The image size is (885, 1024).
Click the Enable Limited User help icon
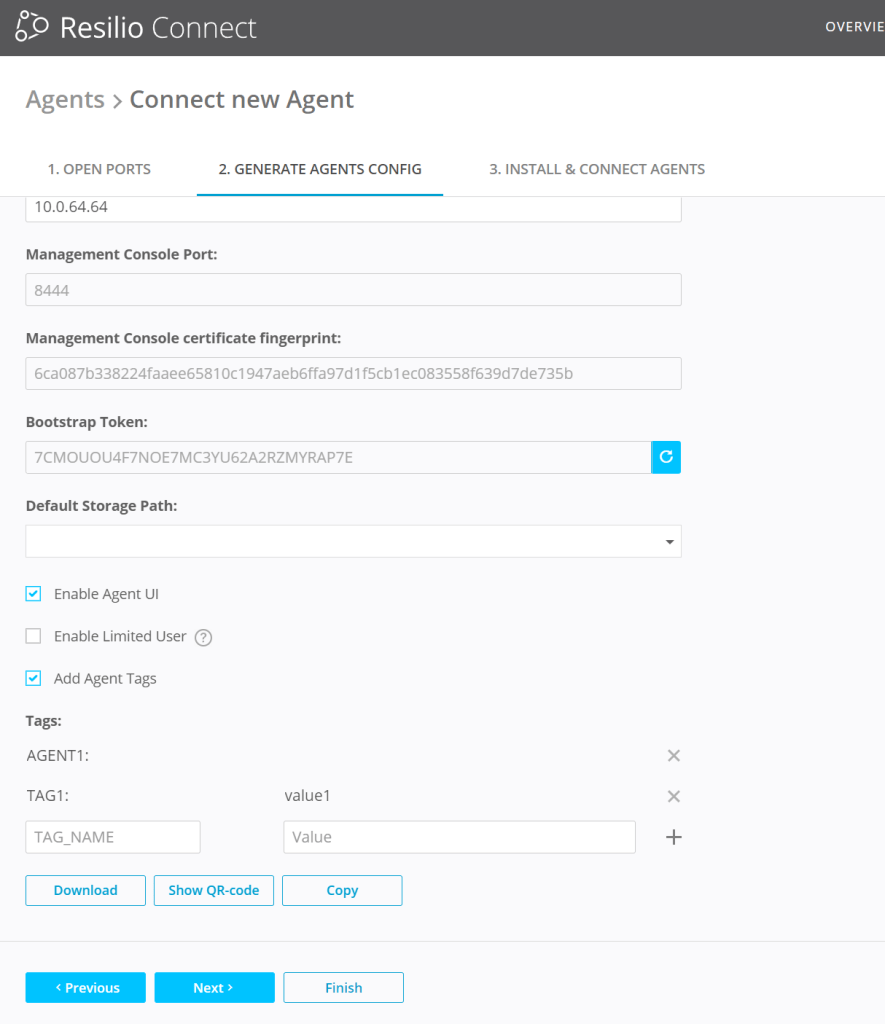[203, 637]
